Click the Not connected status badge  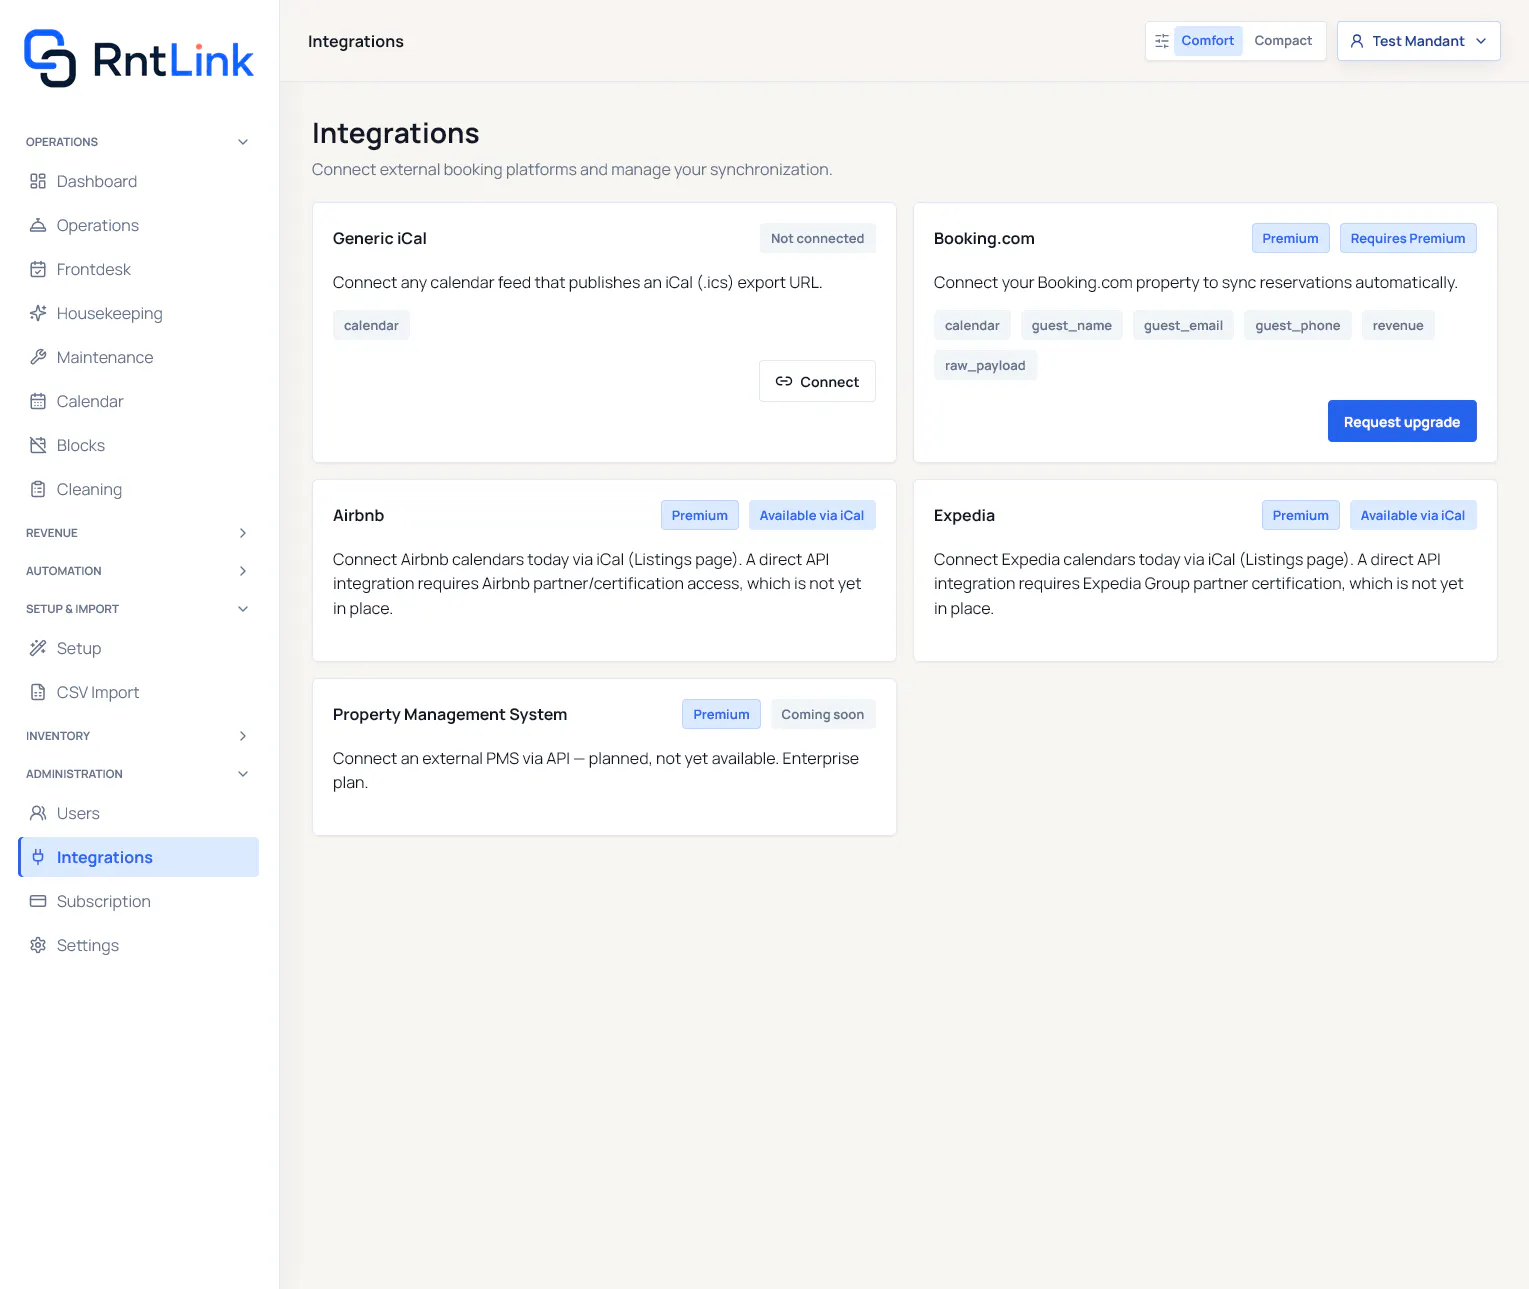817,238
